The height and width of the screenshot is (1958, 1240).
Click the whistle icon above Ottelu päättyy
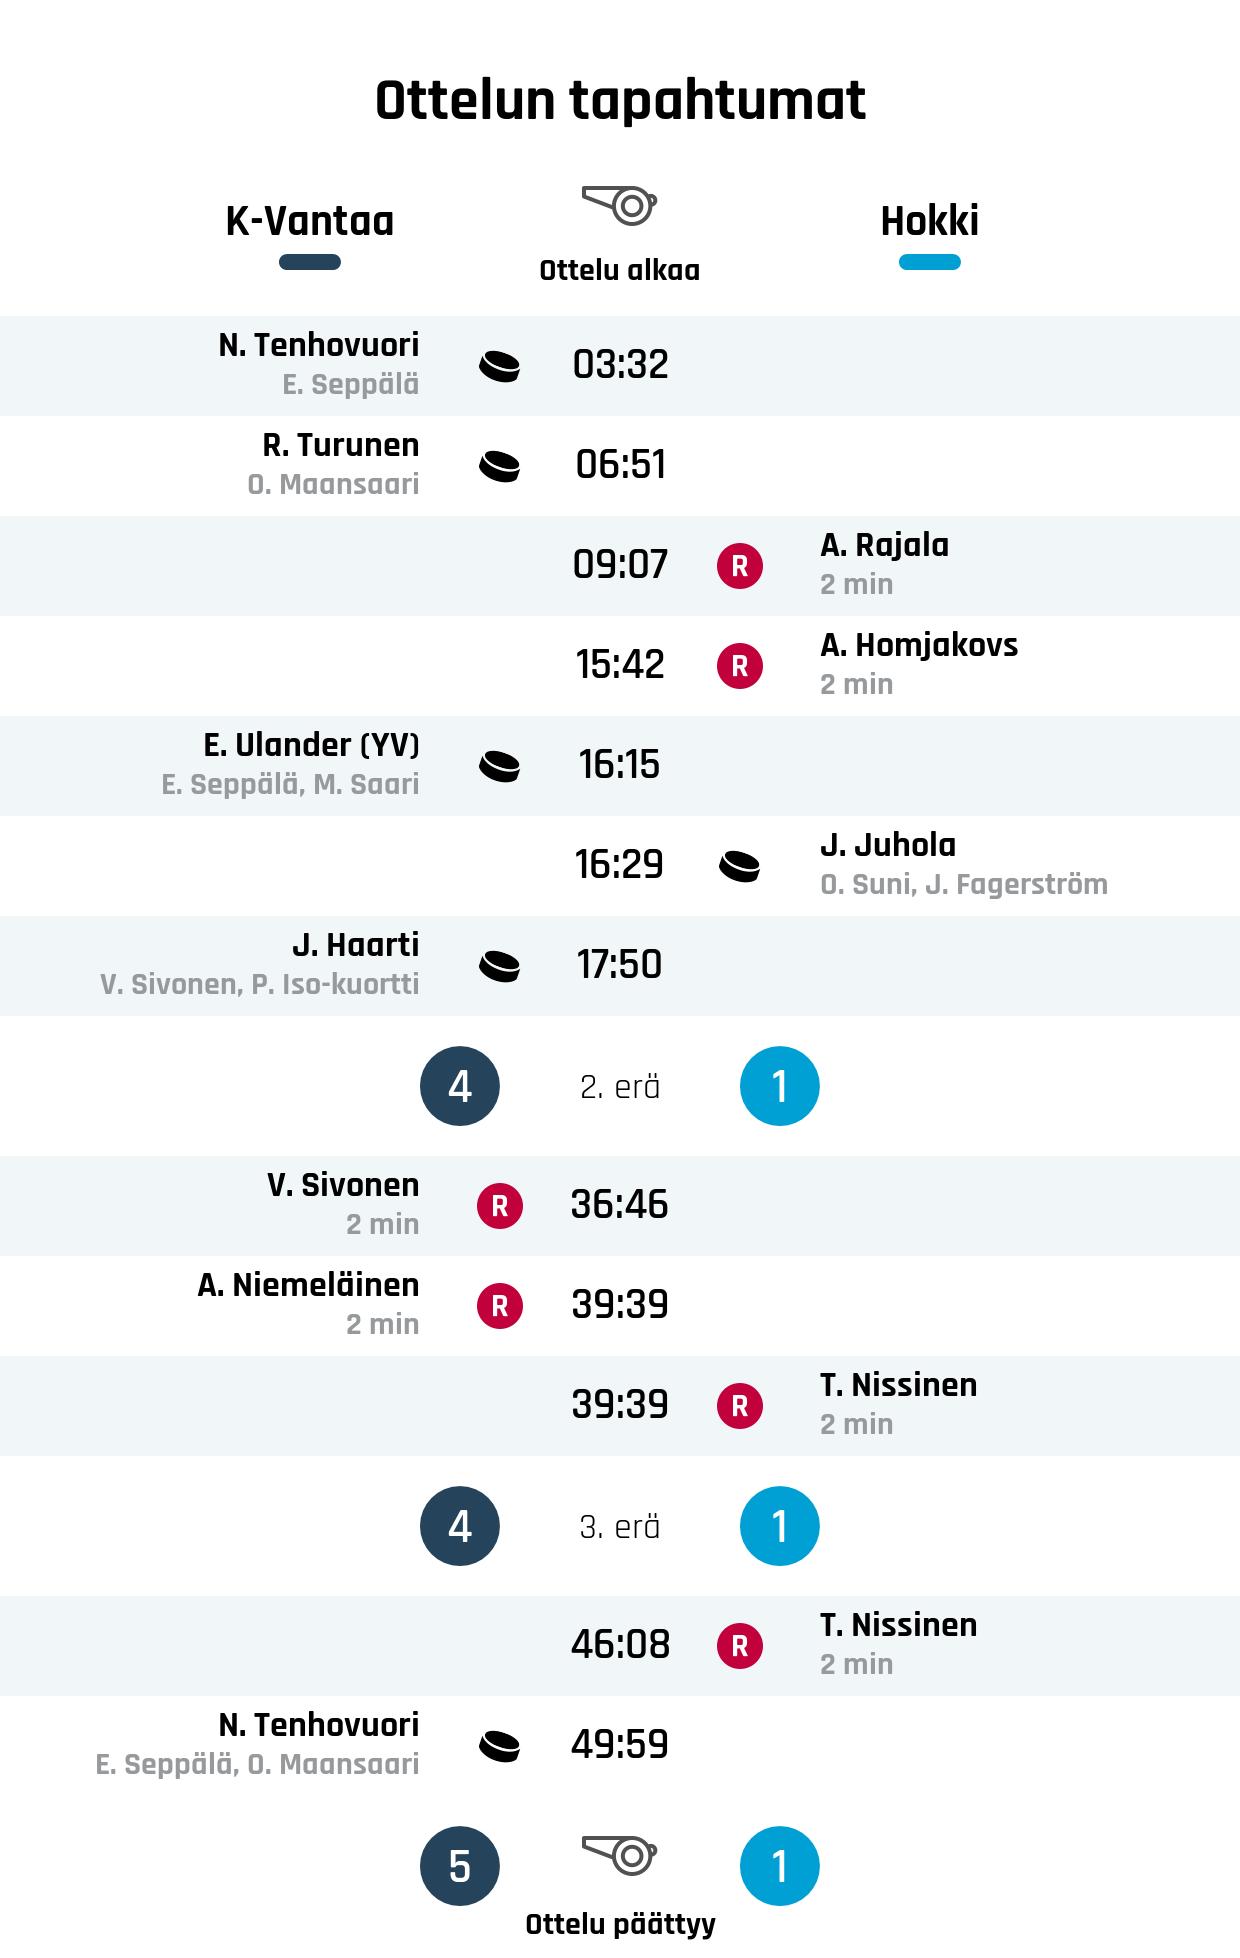(x=619, y=1855)
